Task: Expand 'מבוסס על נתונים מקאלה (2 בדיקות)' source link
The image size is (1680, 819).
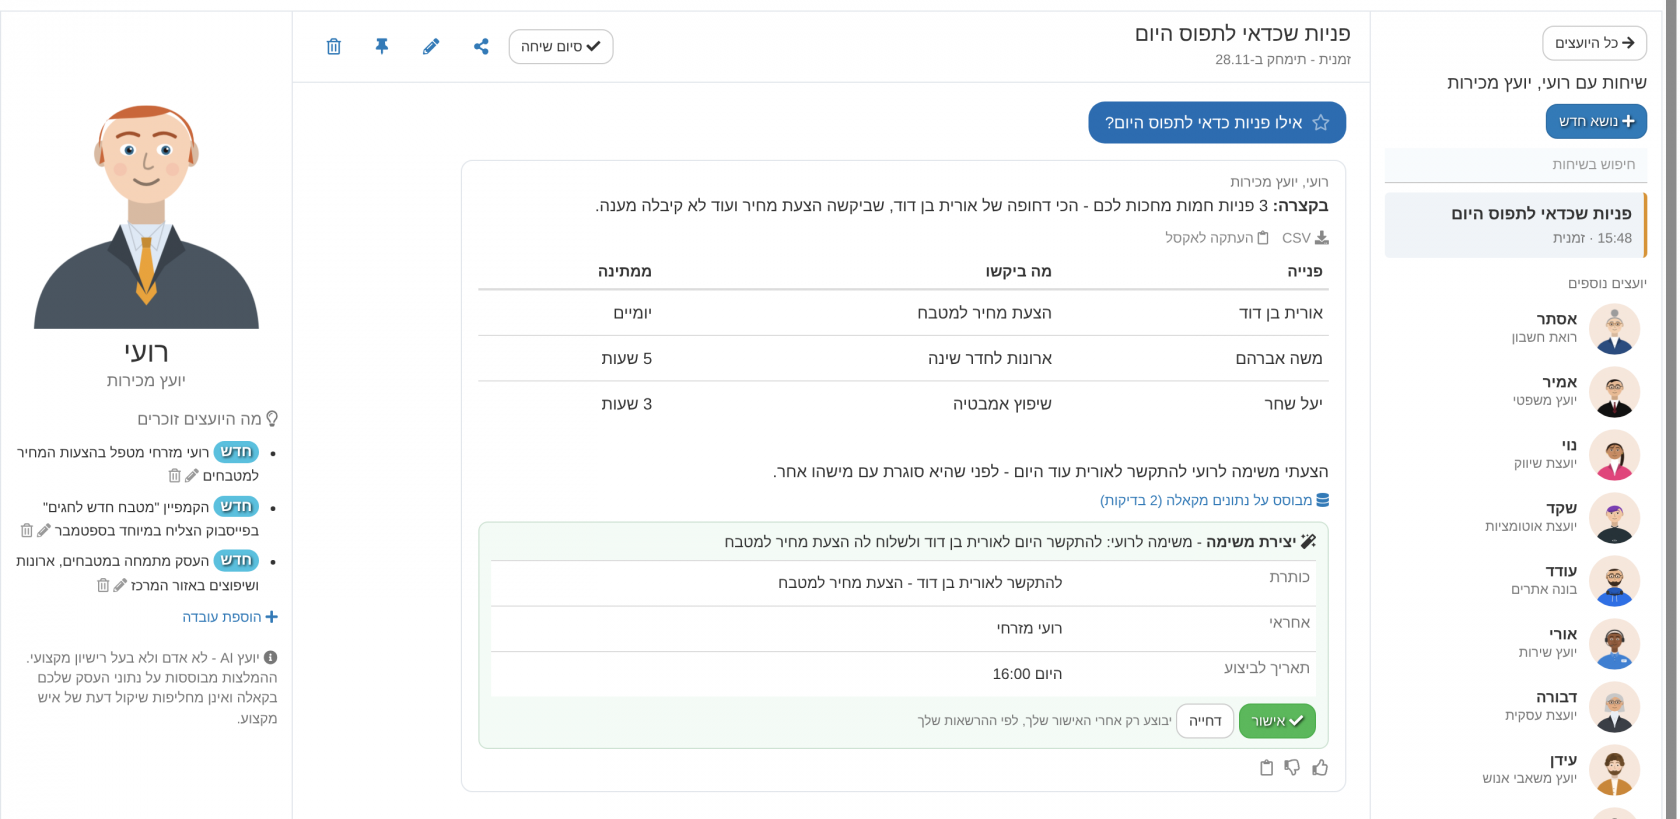Action: tap(1214, 500)
